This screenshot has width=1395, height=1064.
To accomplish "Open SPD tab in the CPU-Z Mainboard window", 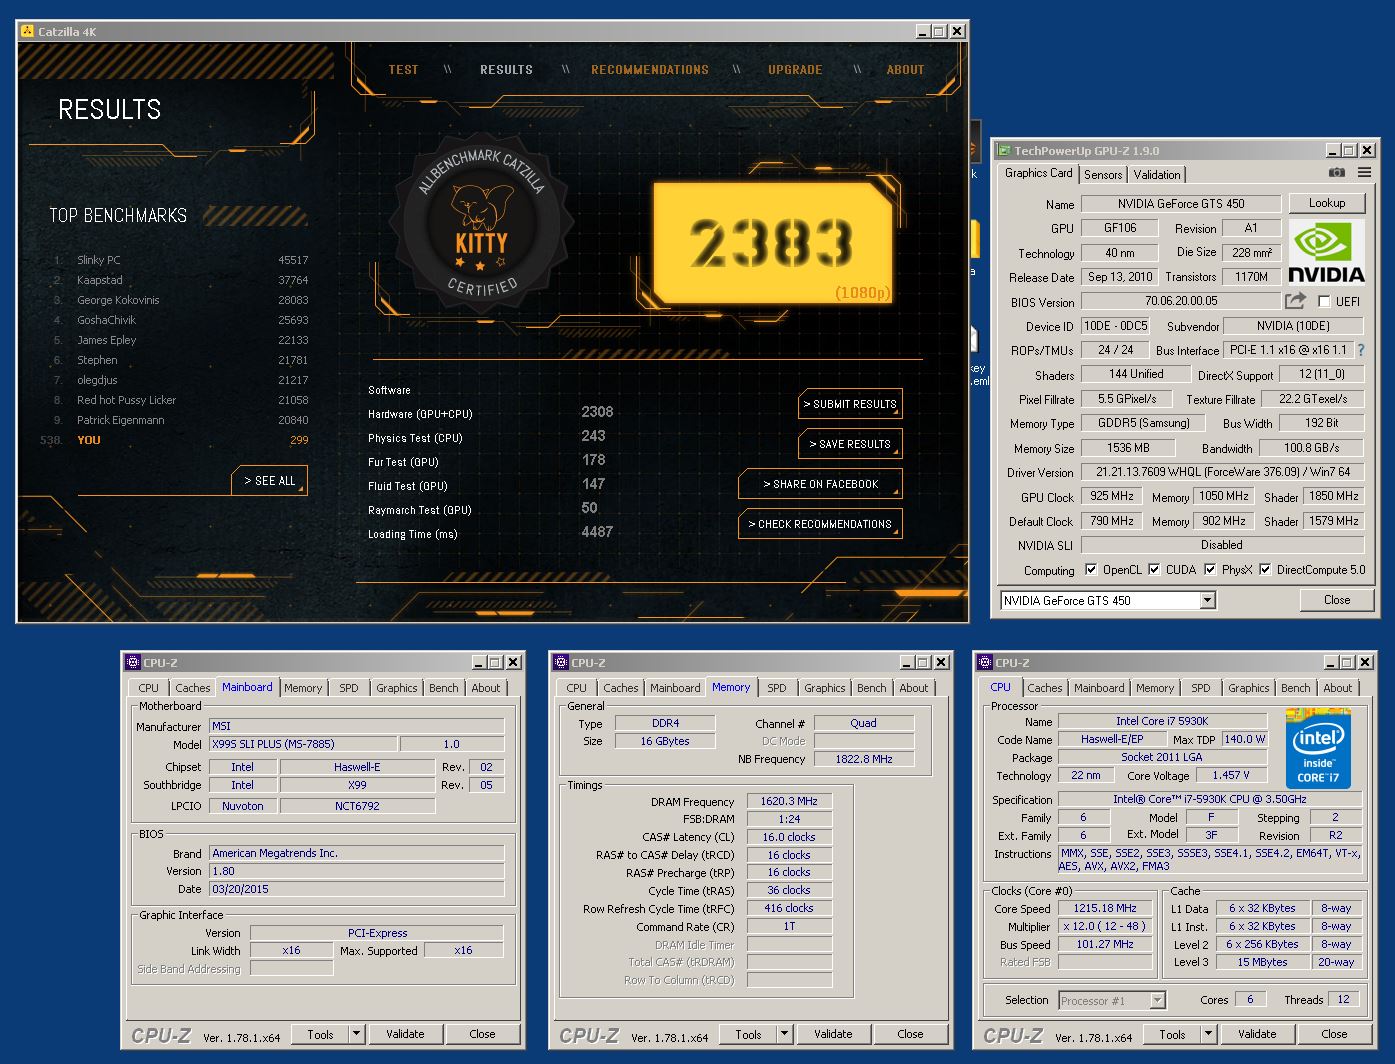I will [348, 688].
